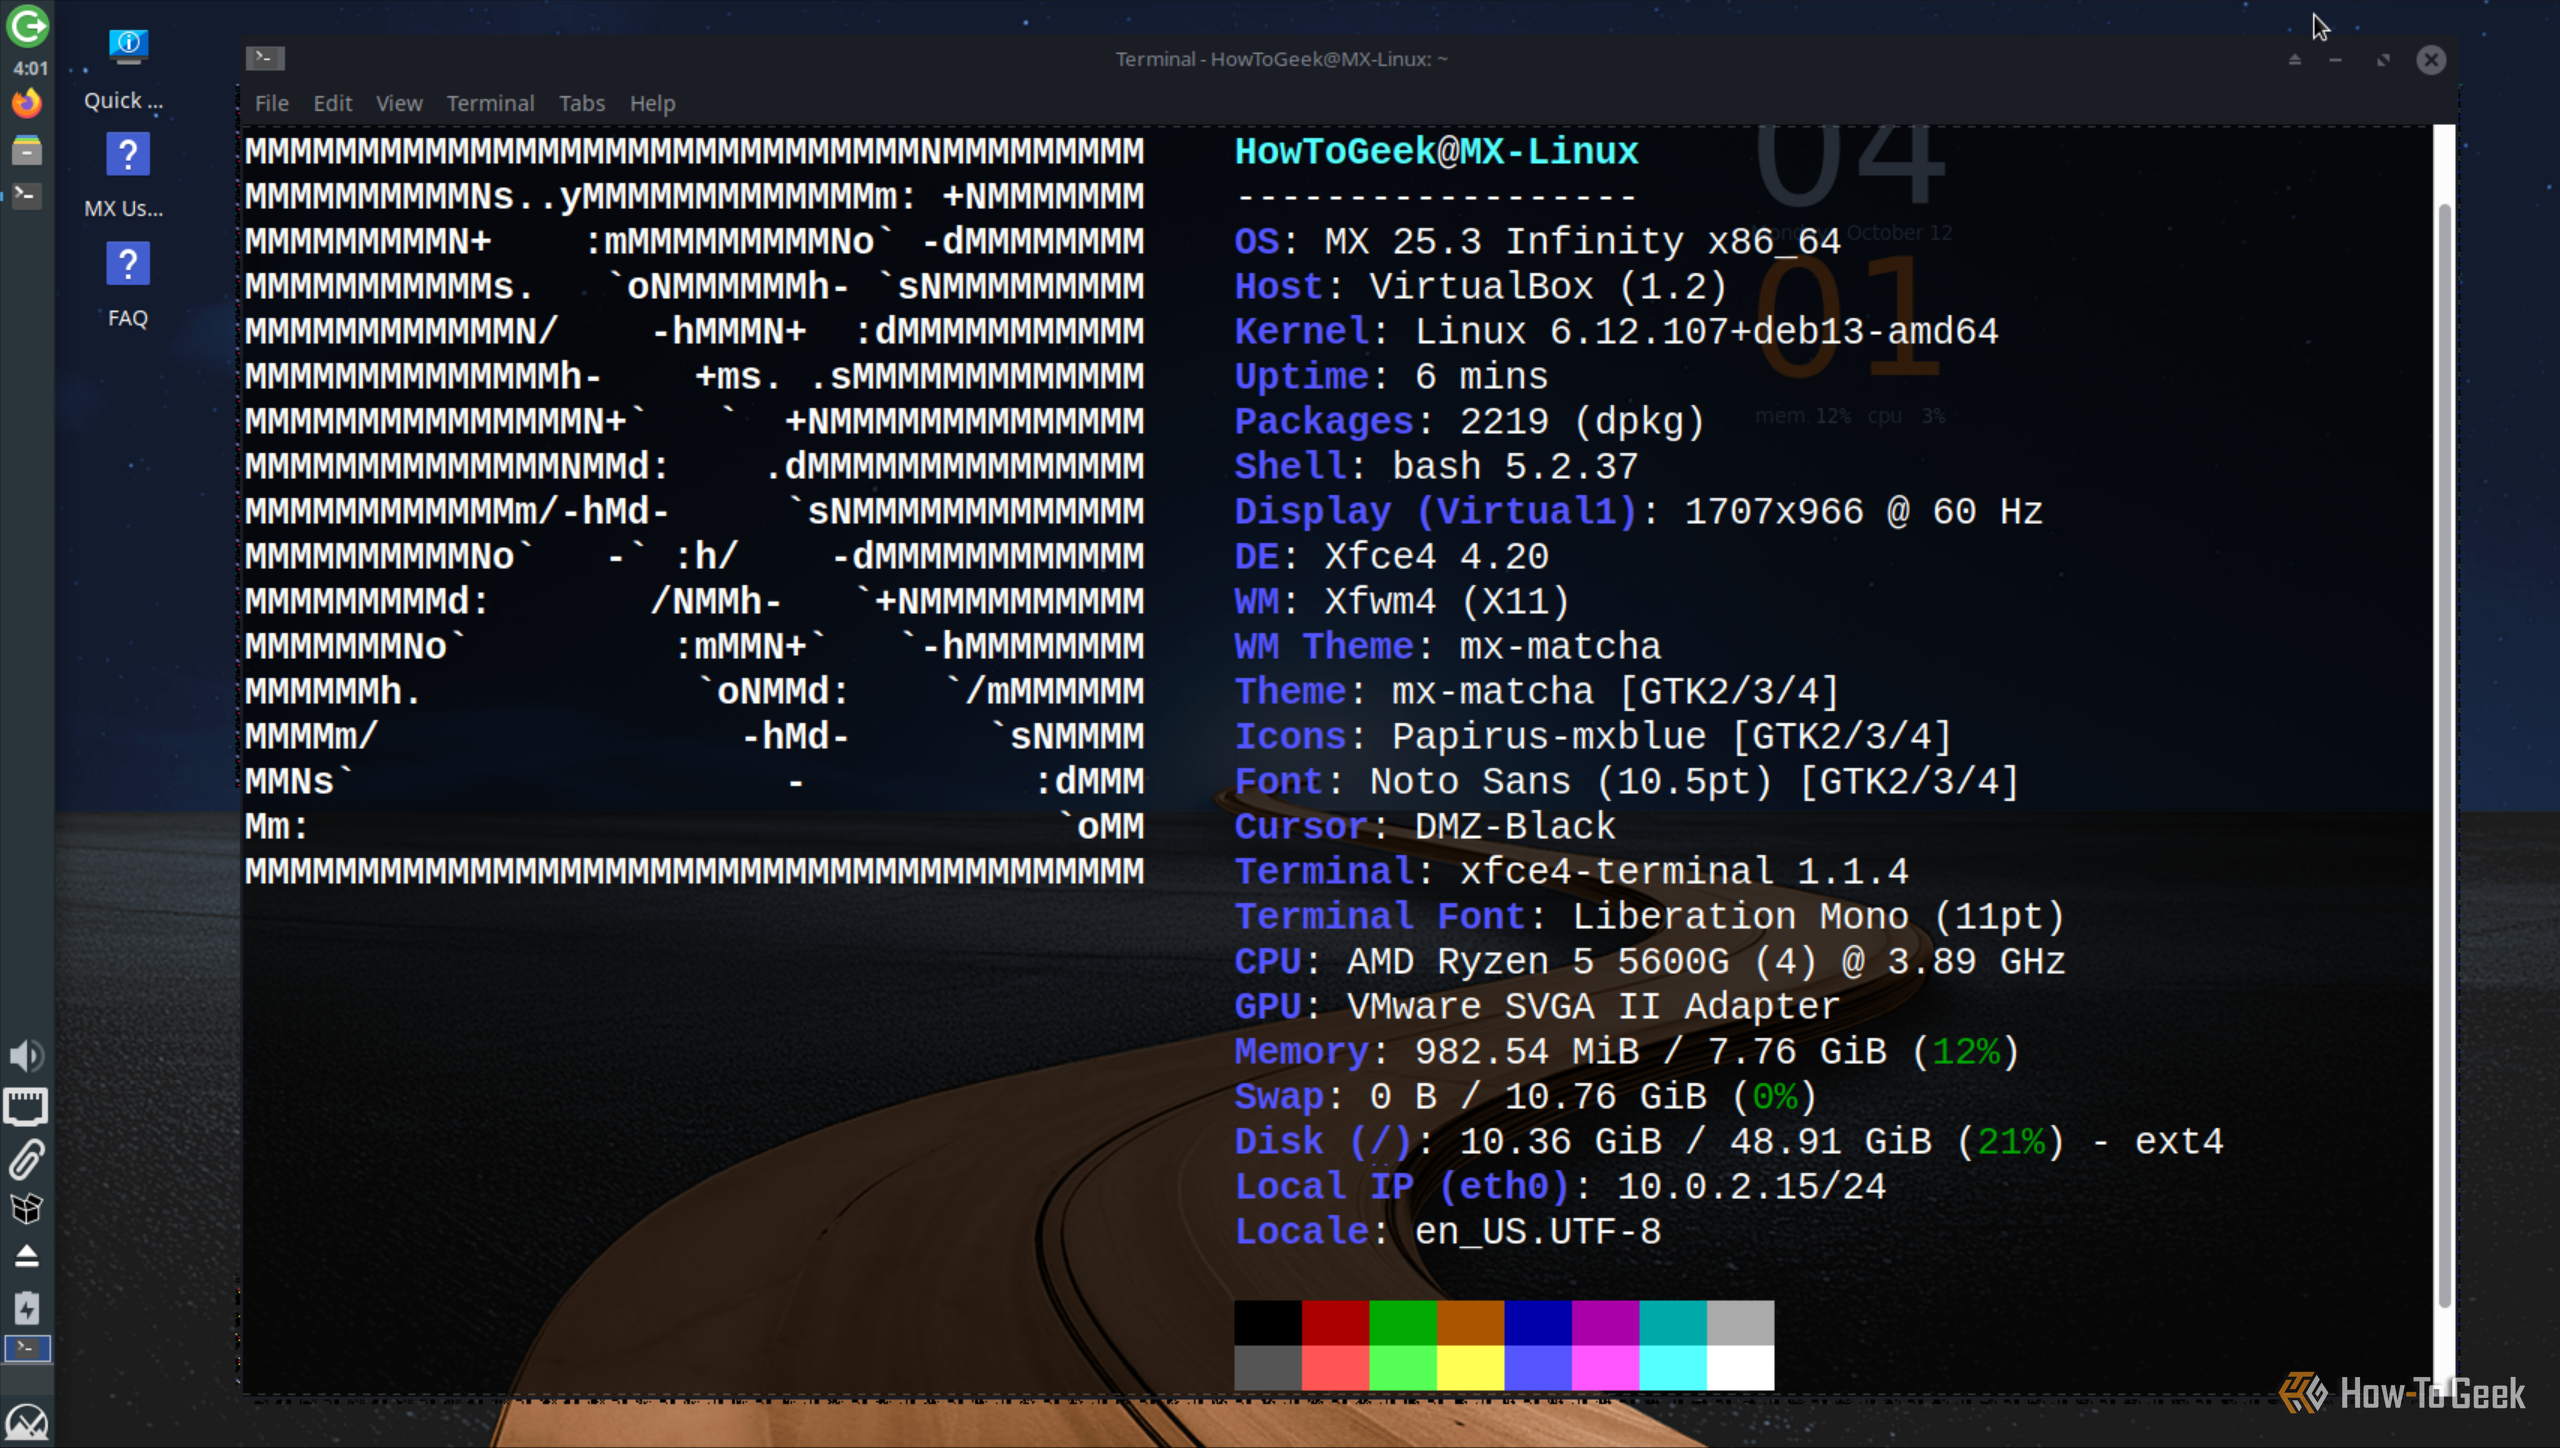Click the dark red color block
The height and width of the screenshot is (1448, 2560).
[1335, 1323]
